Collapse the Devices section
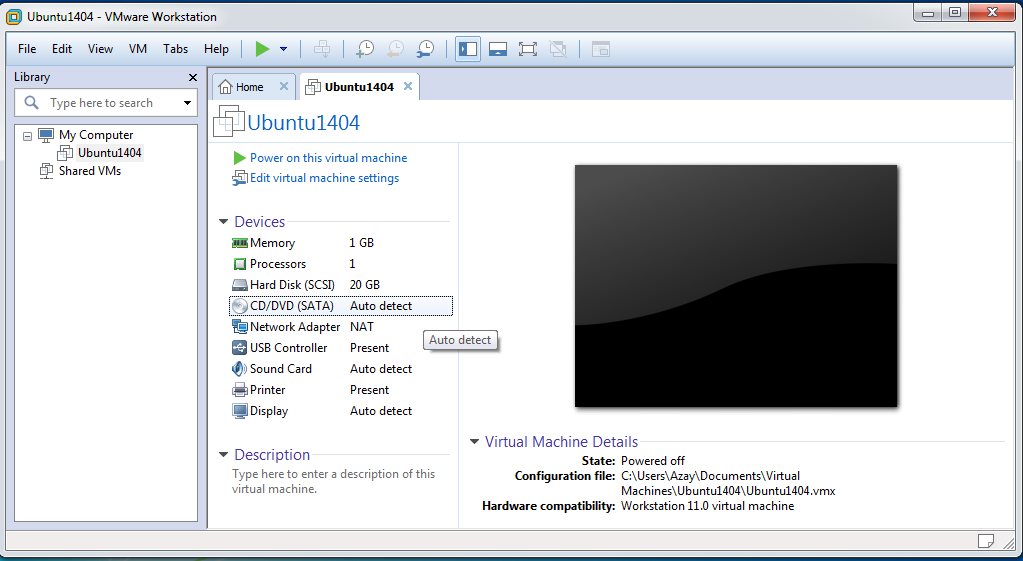This screenshot has height=561, width=1023. tap(224, 222)
